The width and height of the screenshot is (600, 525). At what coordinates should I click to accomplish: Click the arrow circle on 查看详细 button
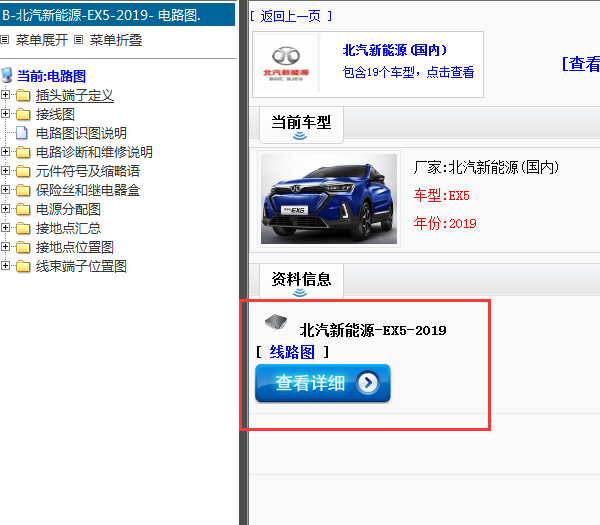coord(368,382)
